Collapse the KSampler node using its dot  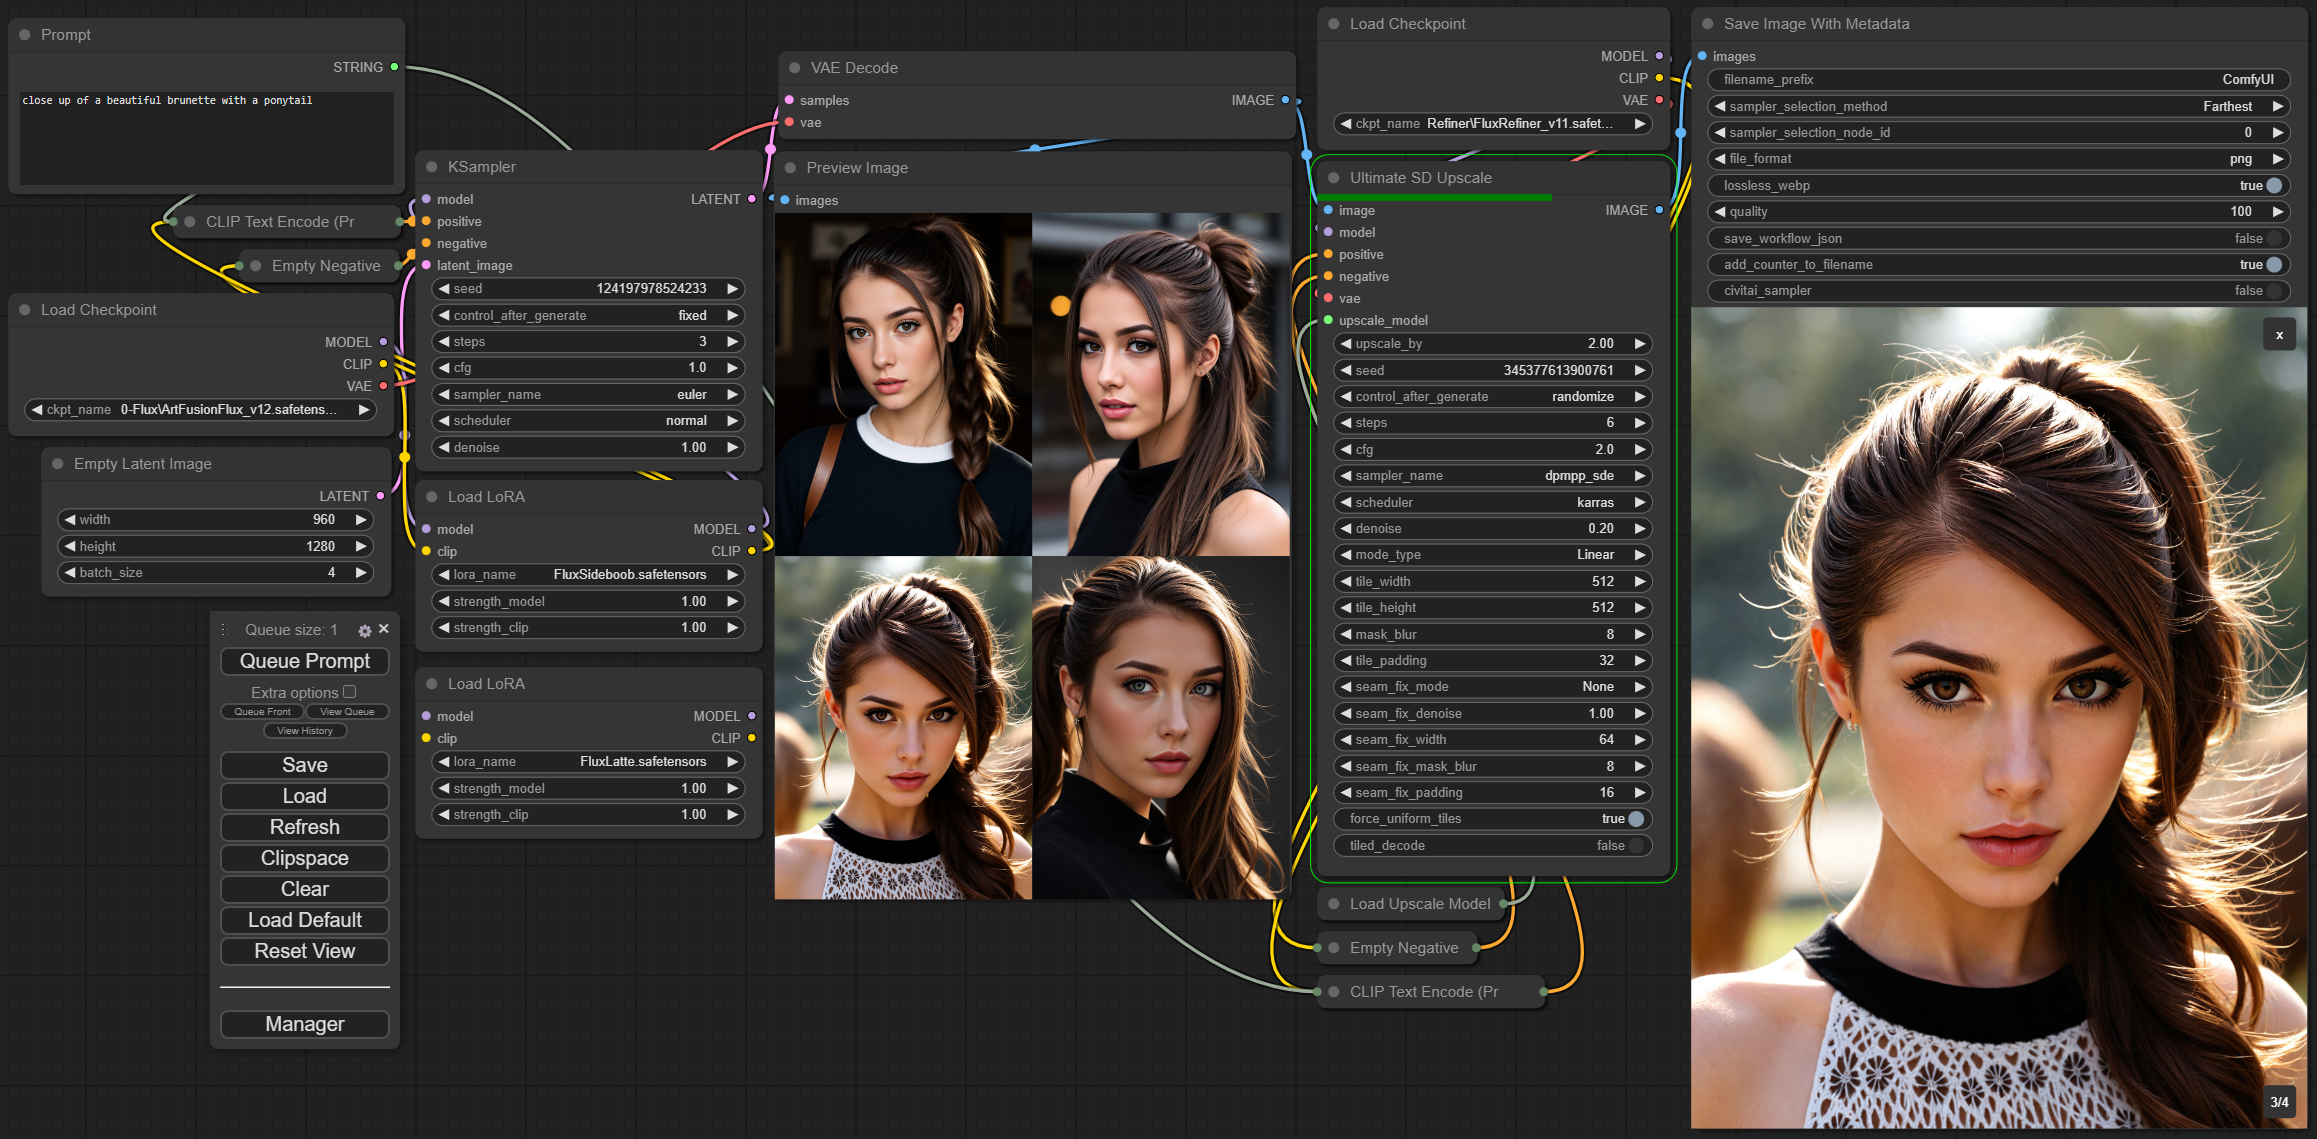click(432, 167)
